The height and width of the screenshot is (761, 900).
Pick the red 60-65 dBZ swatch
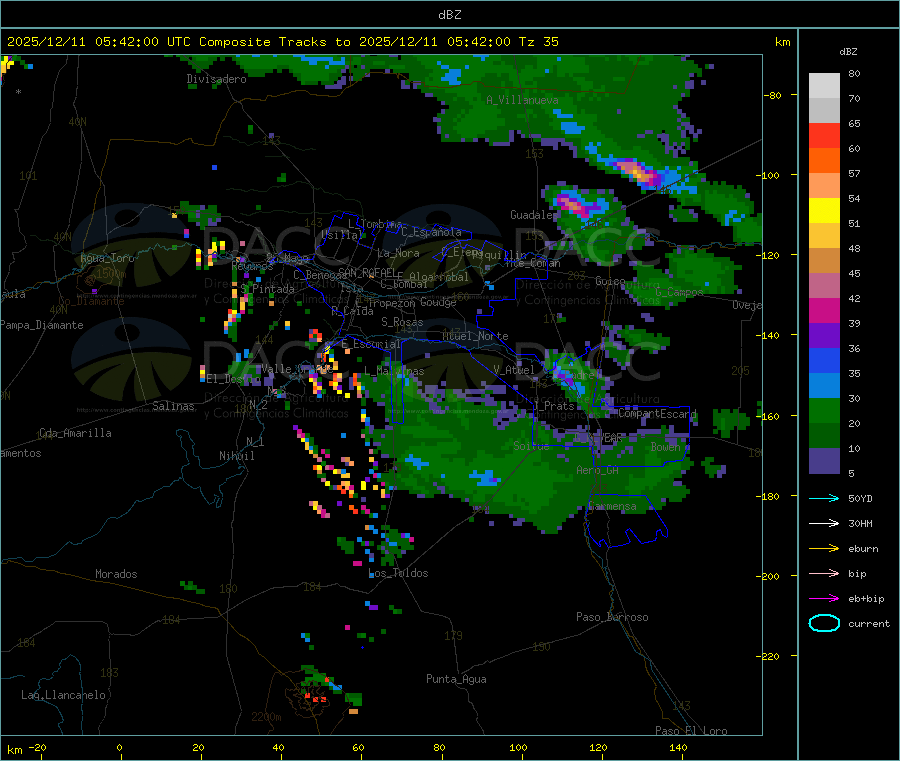[824, 135]
